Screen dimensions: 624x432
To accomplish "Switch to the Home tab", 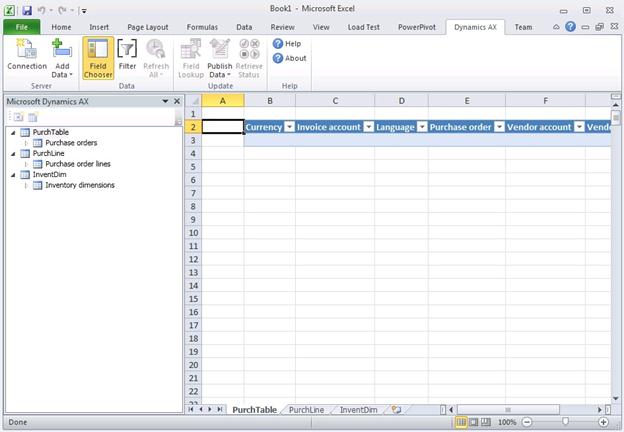I will point(61,27).
